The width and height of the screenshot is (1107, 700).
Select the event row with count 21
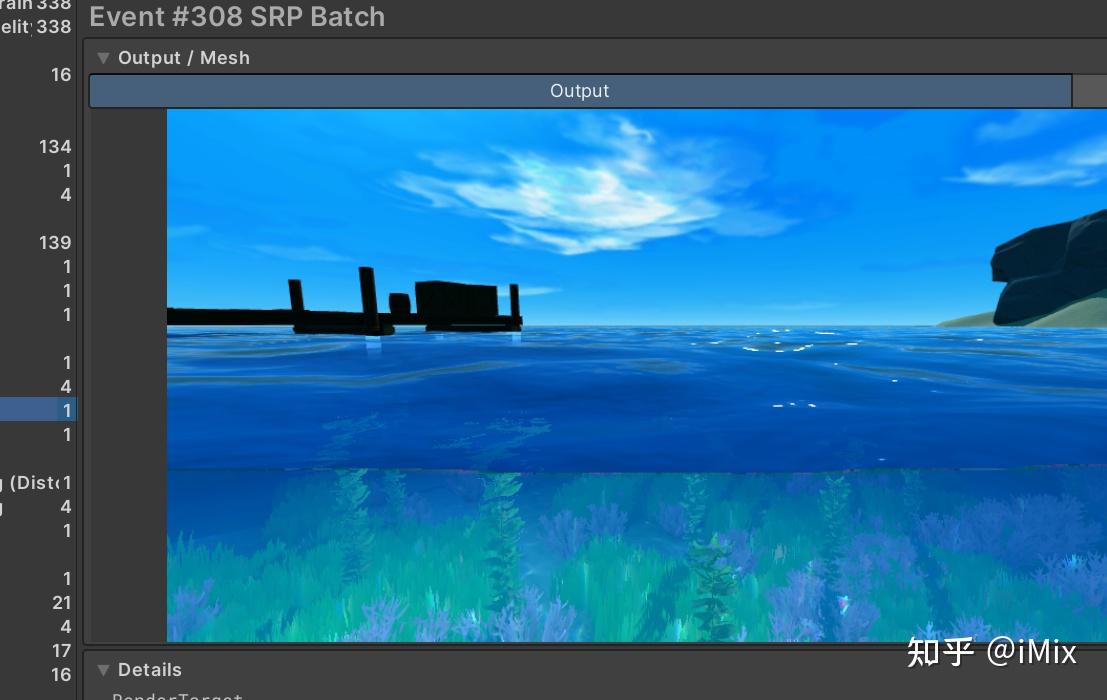tap(37, 603)
